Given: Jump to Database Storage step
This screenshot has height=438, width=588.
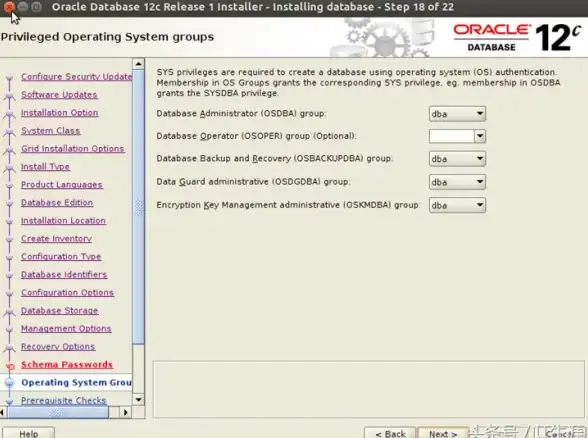Looking at the screenshot, I should (60, 310).
